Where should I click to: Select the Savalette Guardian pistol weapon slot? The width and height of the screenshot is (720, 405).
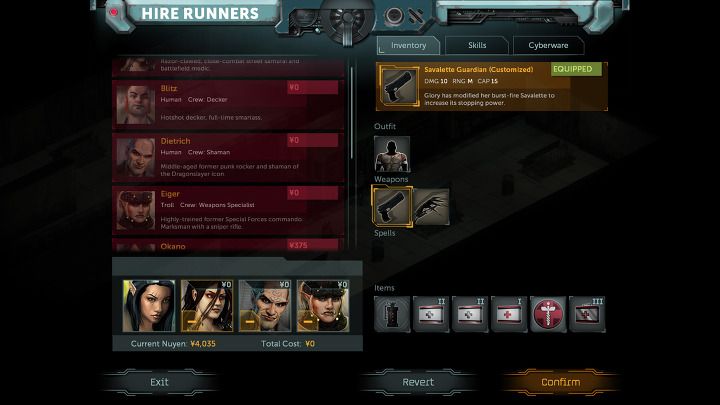point(392,206)
